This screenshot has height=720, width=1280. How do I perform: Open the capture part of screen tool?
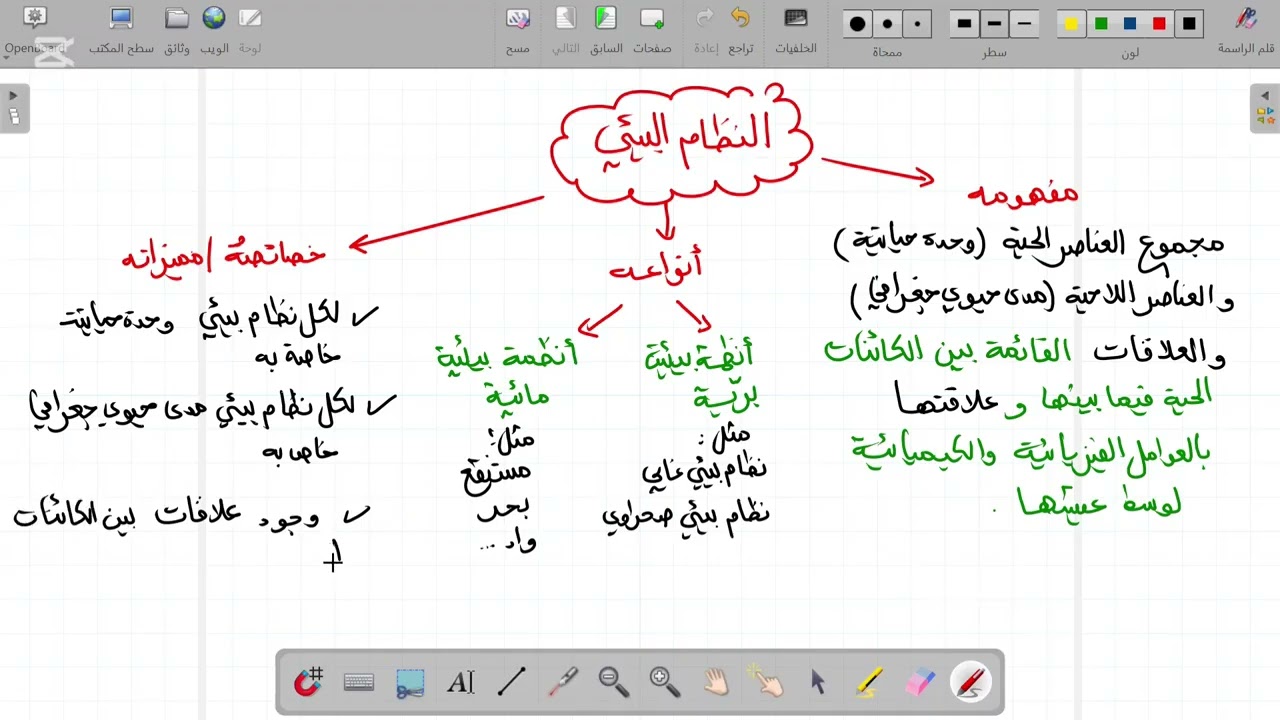pyautogui.click(x=410, y=682)
